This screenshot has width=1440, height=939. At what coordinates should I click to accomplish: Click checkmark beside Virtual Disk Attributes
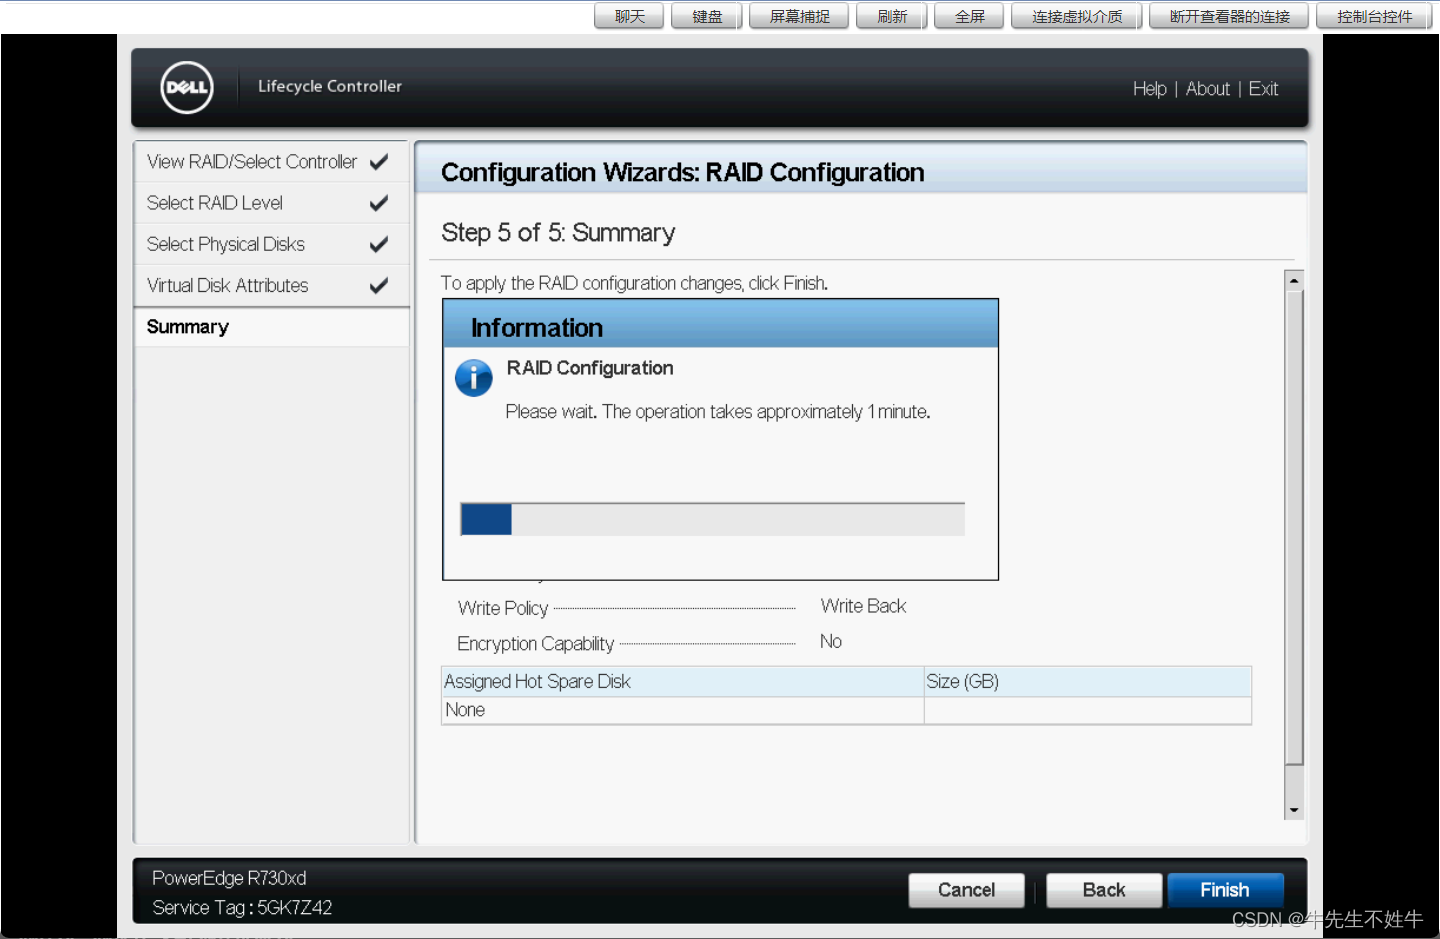[x=379, y=285]
